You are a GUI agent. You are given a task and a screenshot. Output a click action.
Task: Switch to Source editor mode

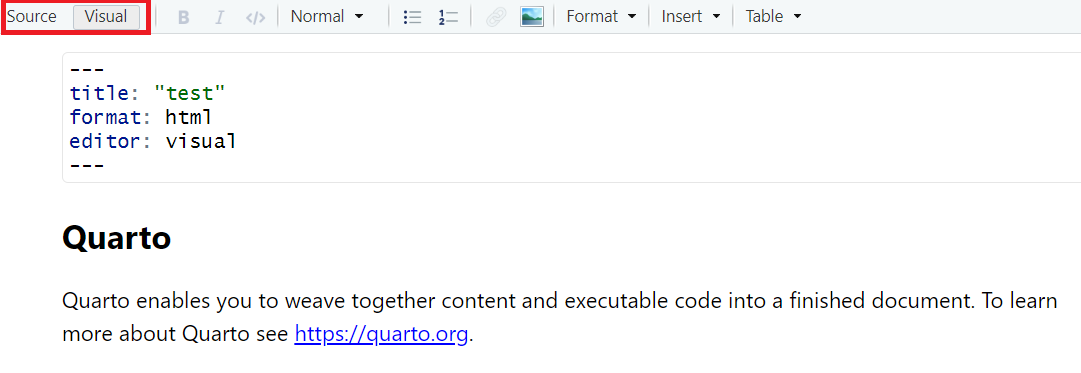point(32,17)
